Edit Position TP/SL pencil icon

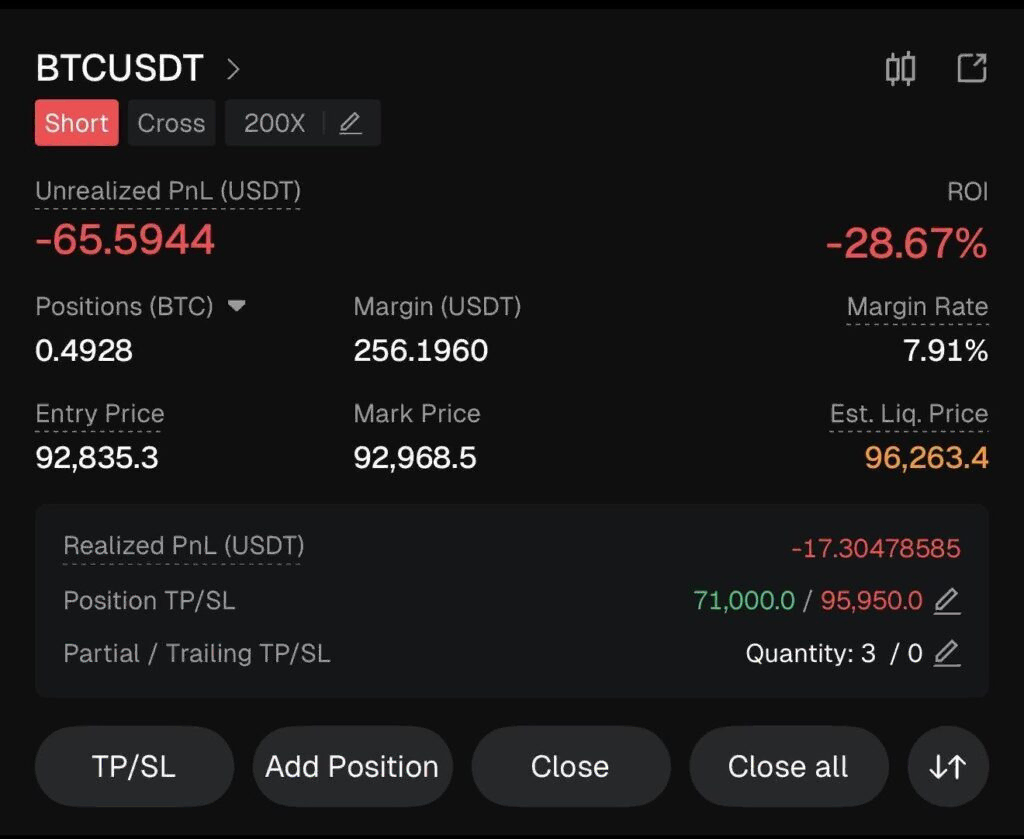tap(946, 601)
